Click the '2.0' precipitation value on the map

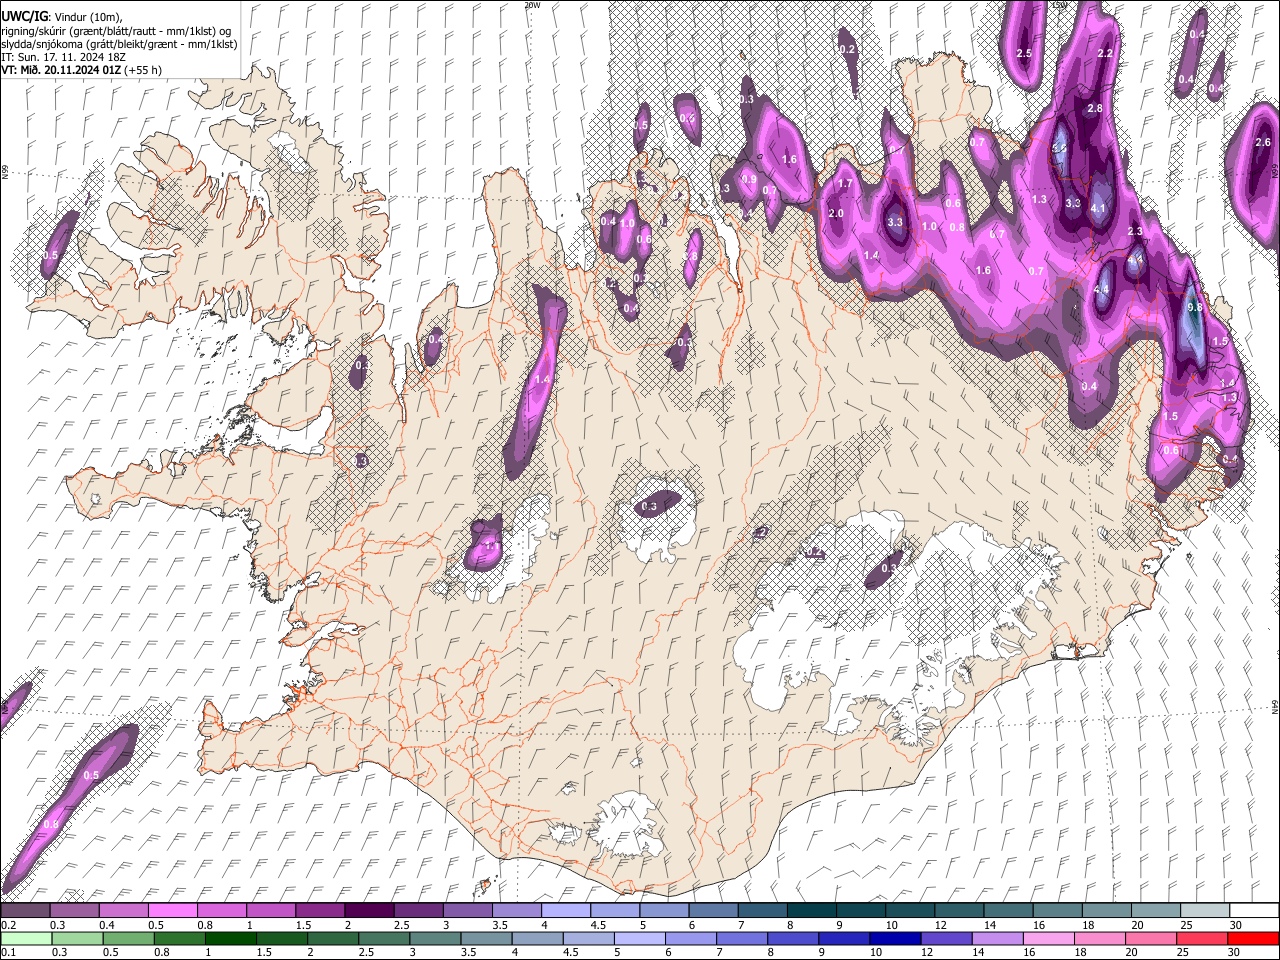click(836, 214)
